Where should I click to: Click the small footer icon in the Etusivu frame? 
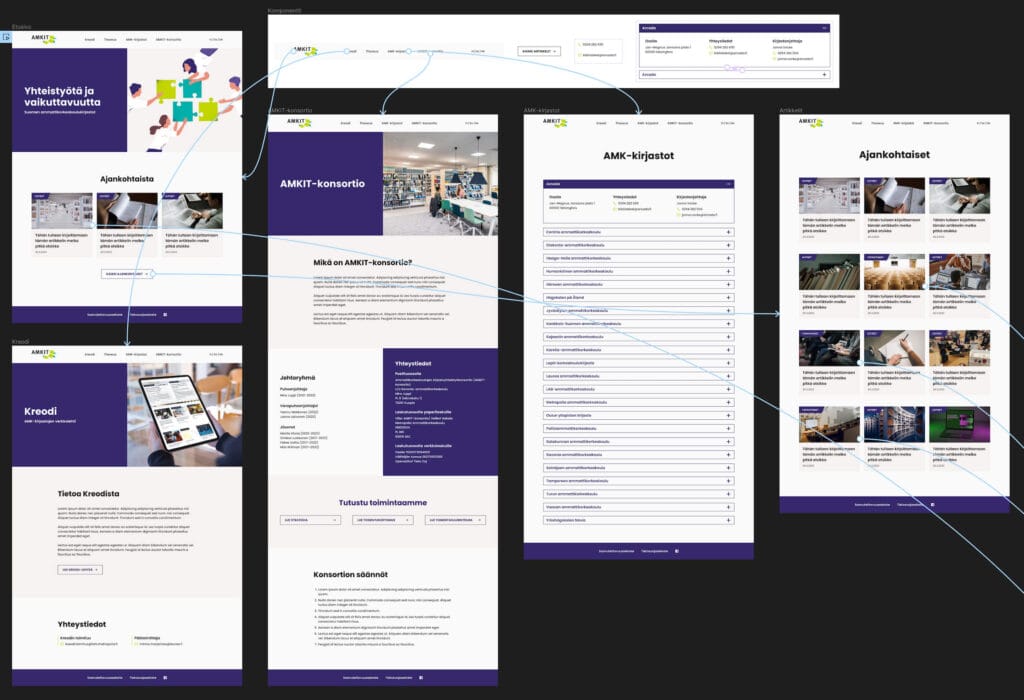(165, 315)
